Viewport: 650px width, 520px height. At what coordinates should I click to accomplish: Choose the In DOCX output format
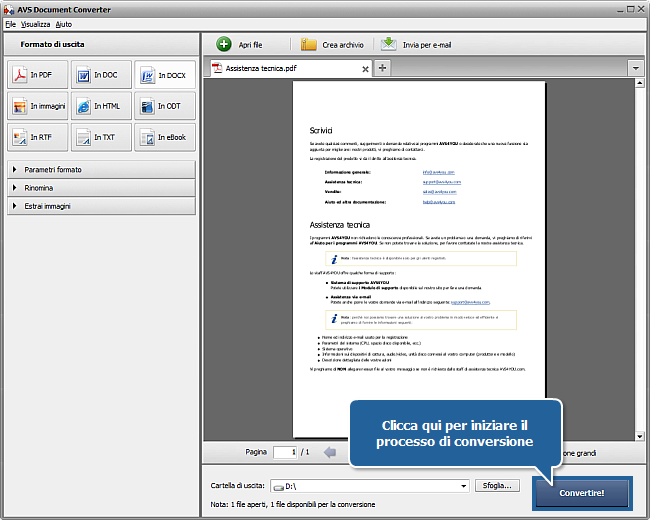[165, 75]
